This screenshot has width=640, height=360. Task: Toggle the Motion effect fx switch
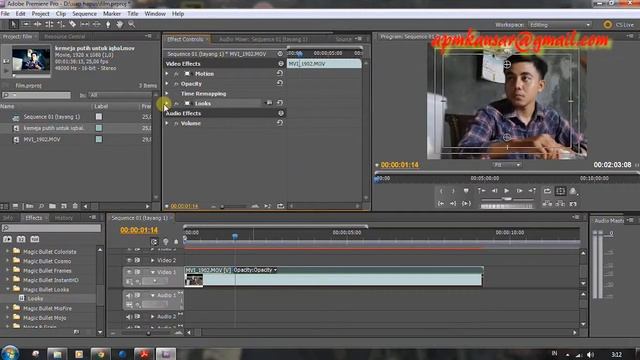click(176, 74)
